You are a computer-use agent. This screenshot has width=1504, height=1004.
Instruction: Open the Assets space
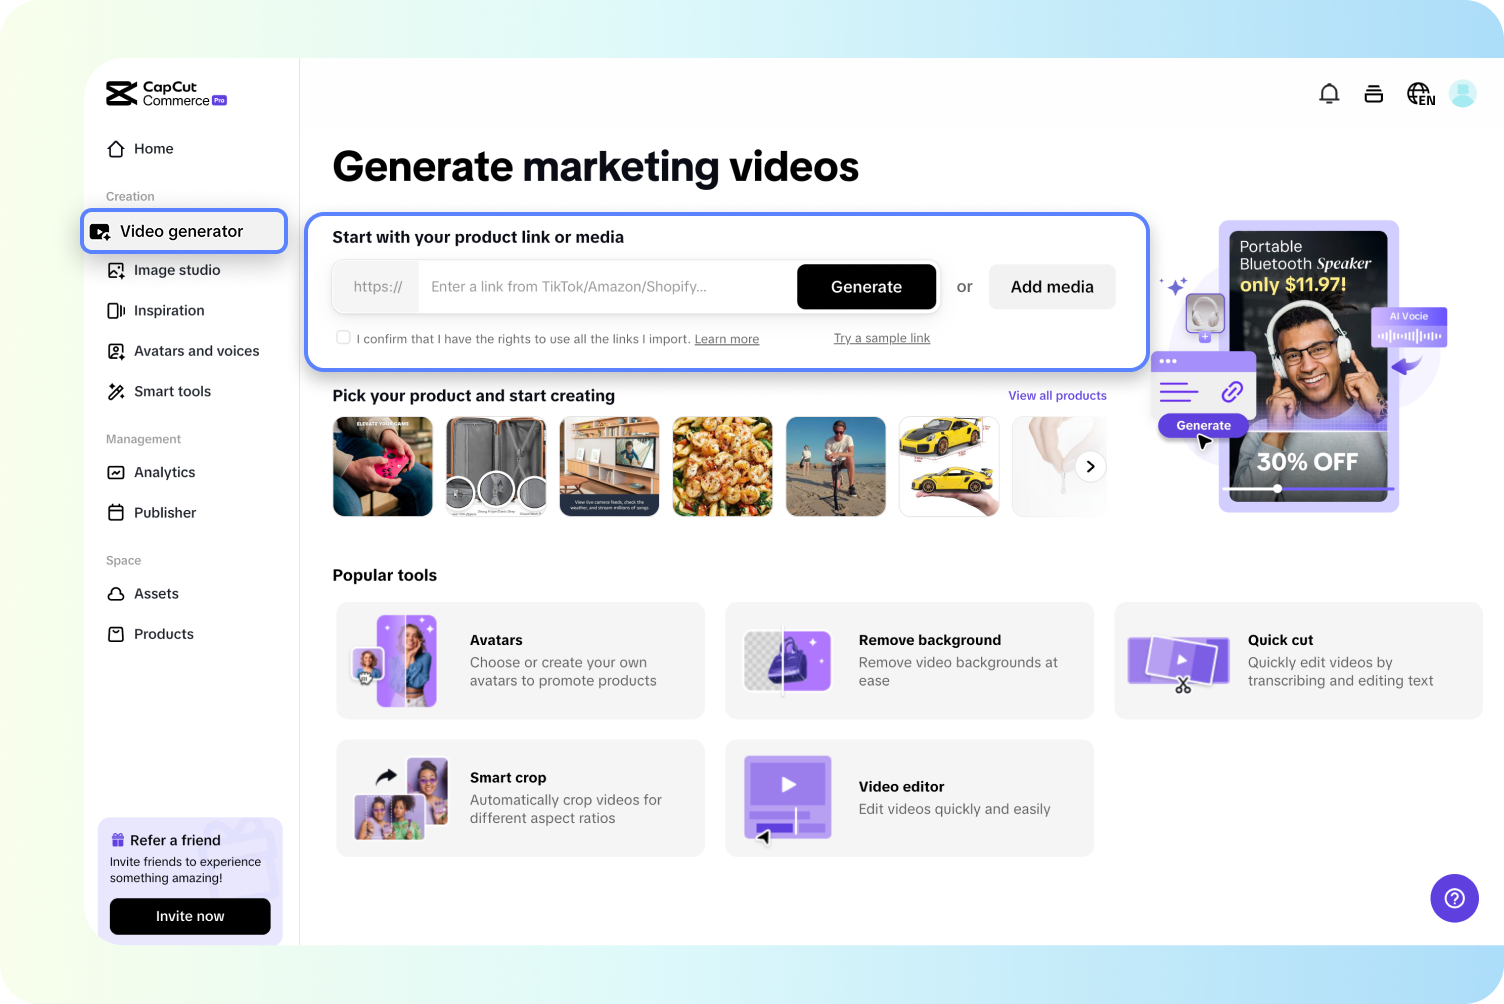point(155,593)
